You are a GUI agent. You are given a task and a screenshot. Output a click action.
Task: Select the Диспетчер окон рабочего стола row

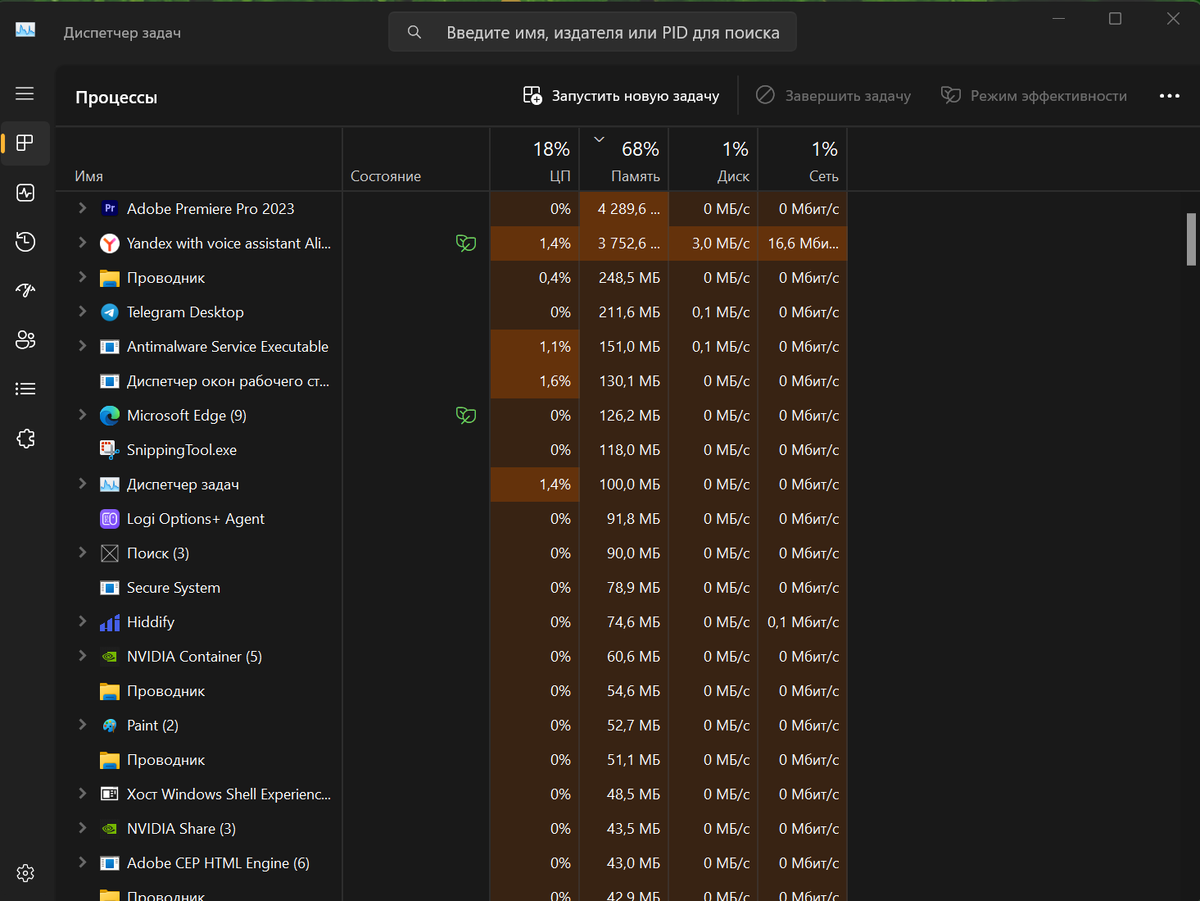pos(452,381)
